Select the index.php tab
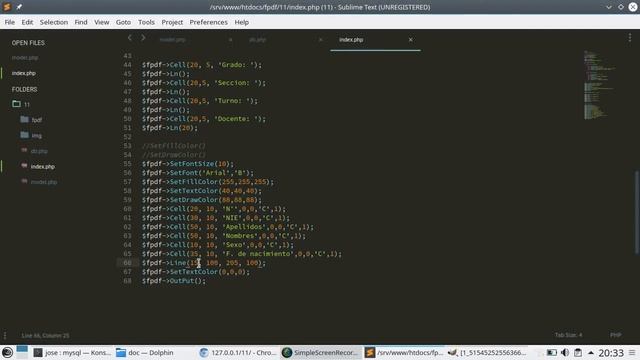 [351, 40]
